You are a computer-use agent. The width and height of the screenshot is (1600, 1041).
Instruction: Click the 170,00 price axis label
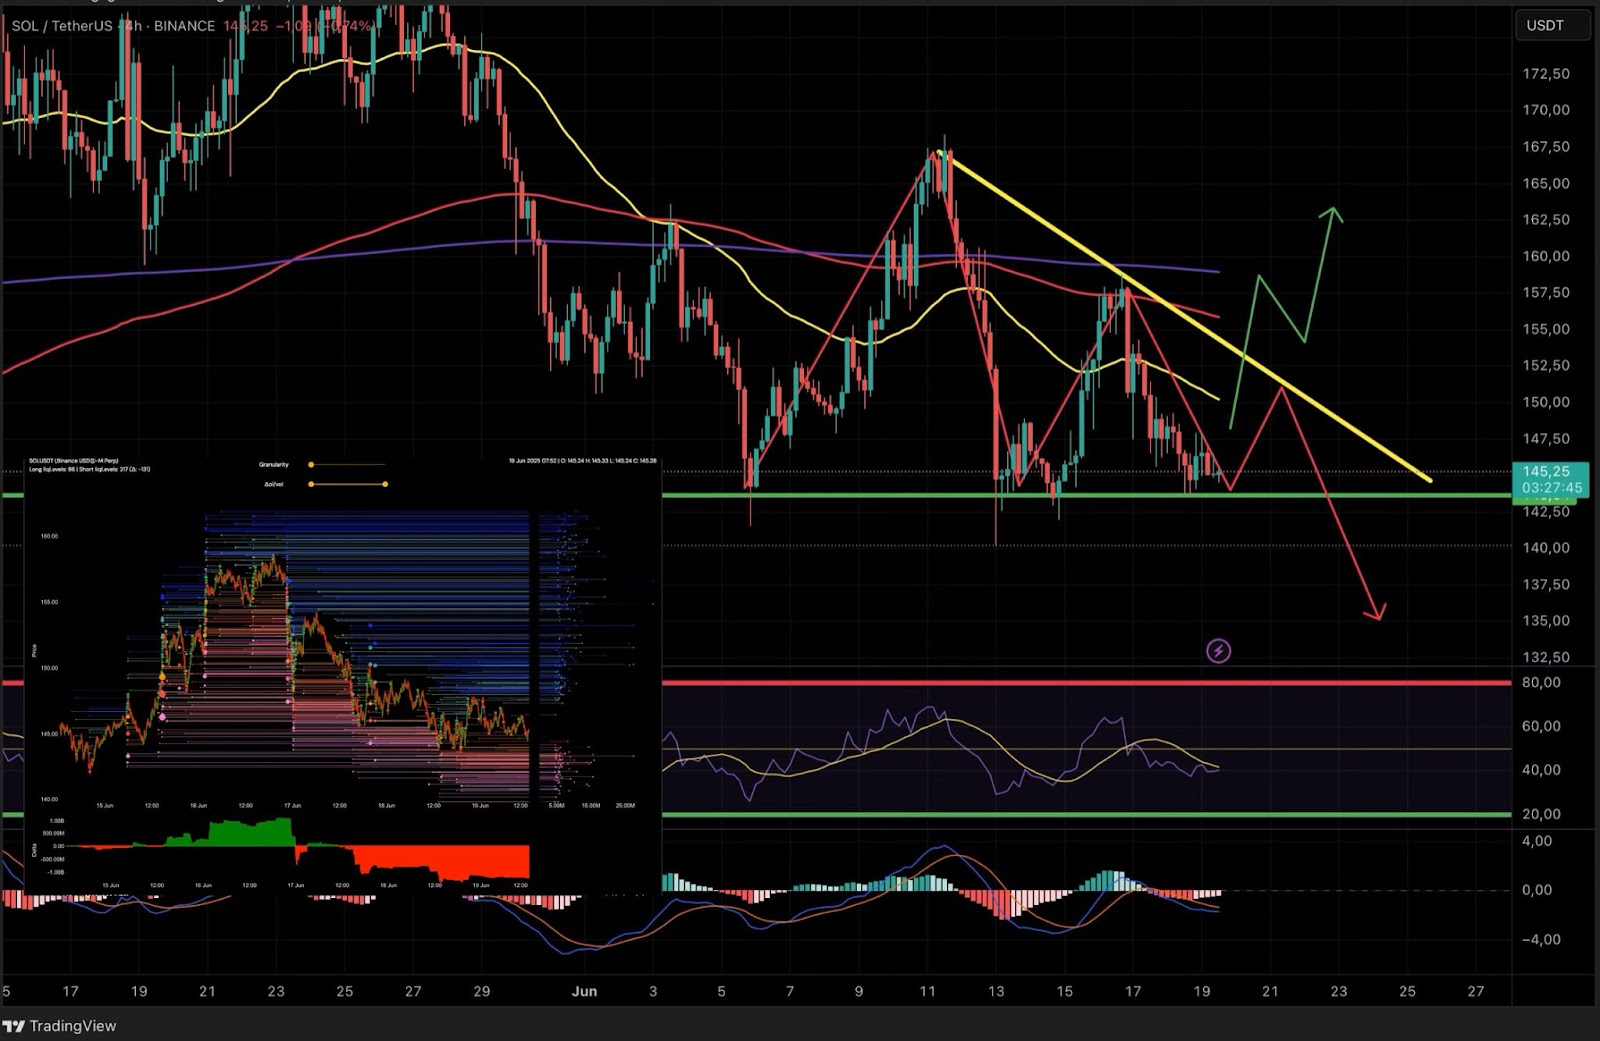(x=1546, y=110)
